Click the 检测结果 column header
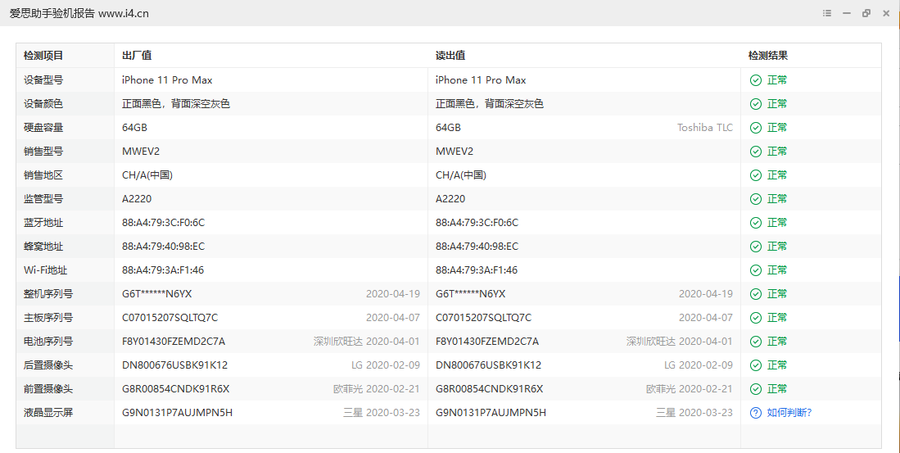The height and width of the screenshot is (453, 900). 767,56
